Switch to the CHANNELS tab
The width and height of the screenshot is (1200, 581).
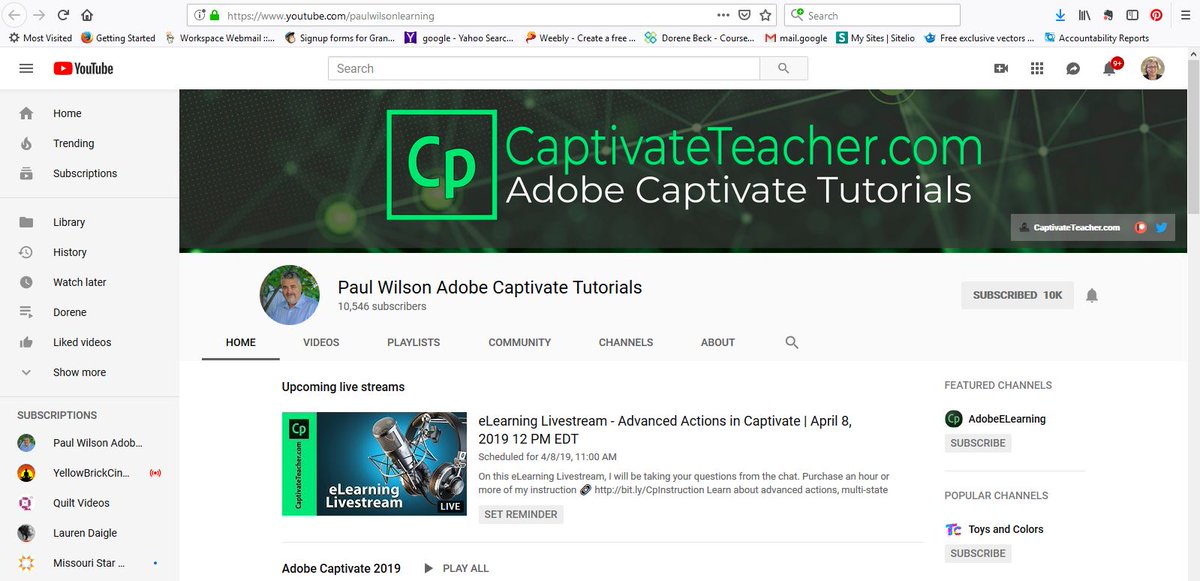coord(625,342)
